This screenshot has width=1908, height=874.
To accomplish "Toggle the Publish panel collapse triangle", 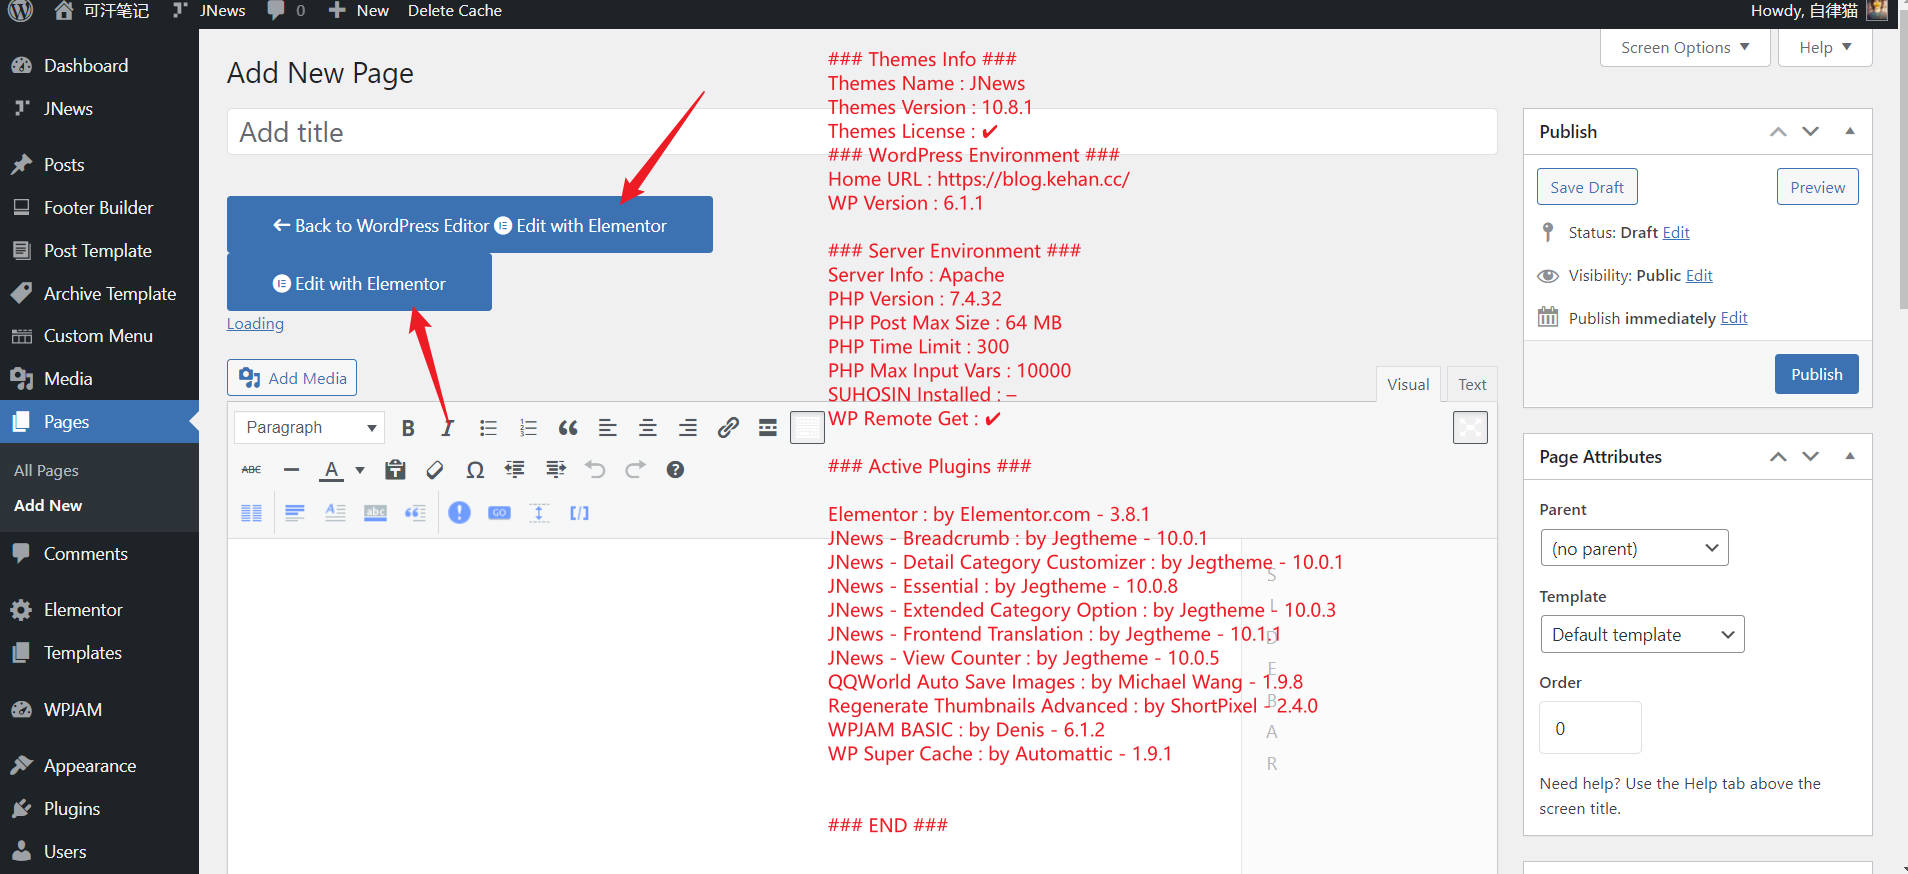I will click(x=1850, y=131).
